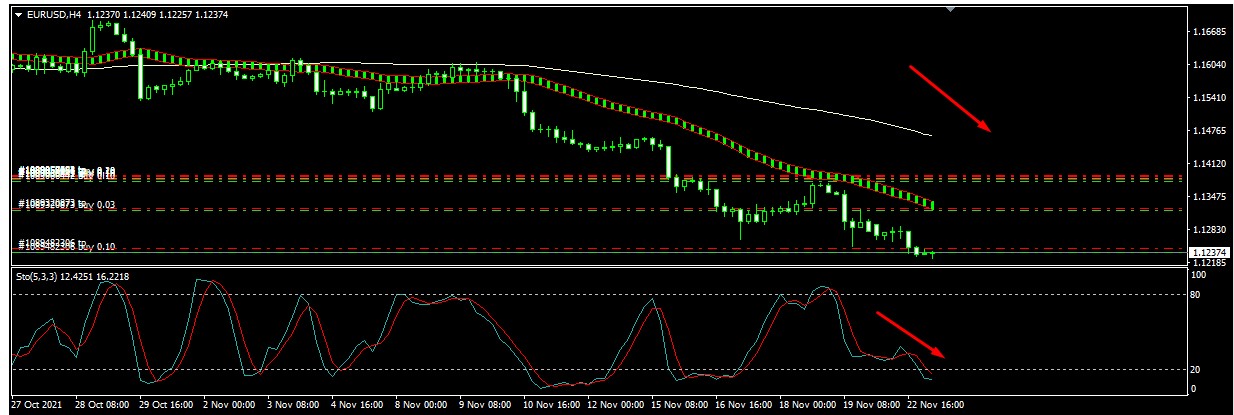This screenshot has height=415, width=1234.
Task: Click the EURUSD,H4 symbol title text
Action: point(54,14)
